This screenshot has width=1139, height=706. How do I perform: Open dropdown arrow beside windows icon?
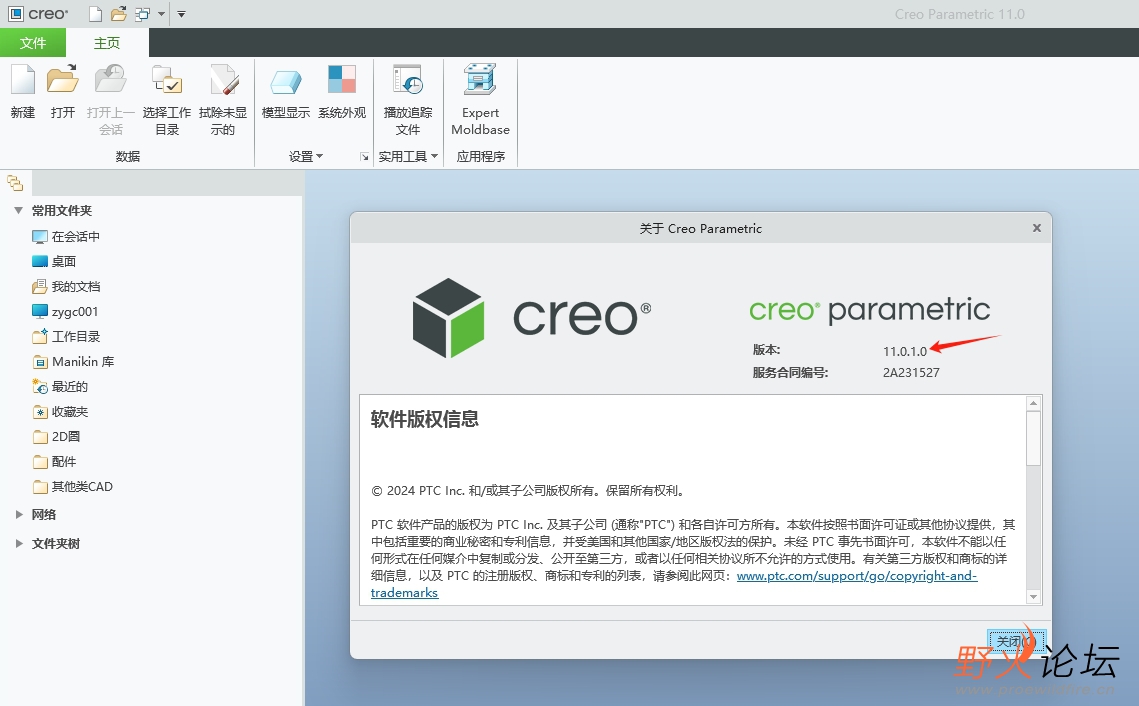161,14
